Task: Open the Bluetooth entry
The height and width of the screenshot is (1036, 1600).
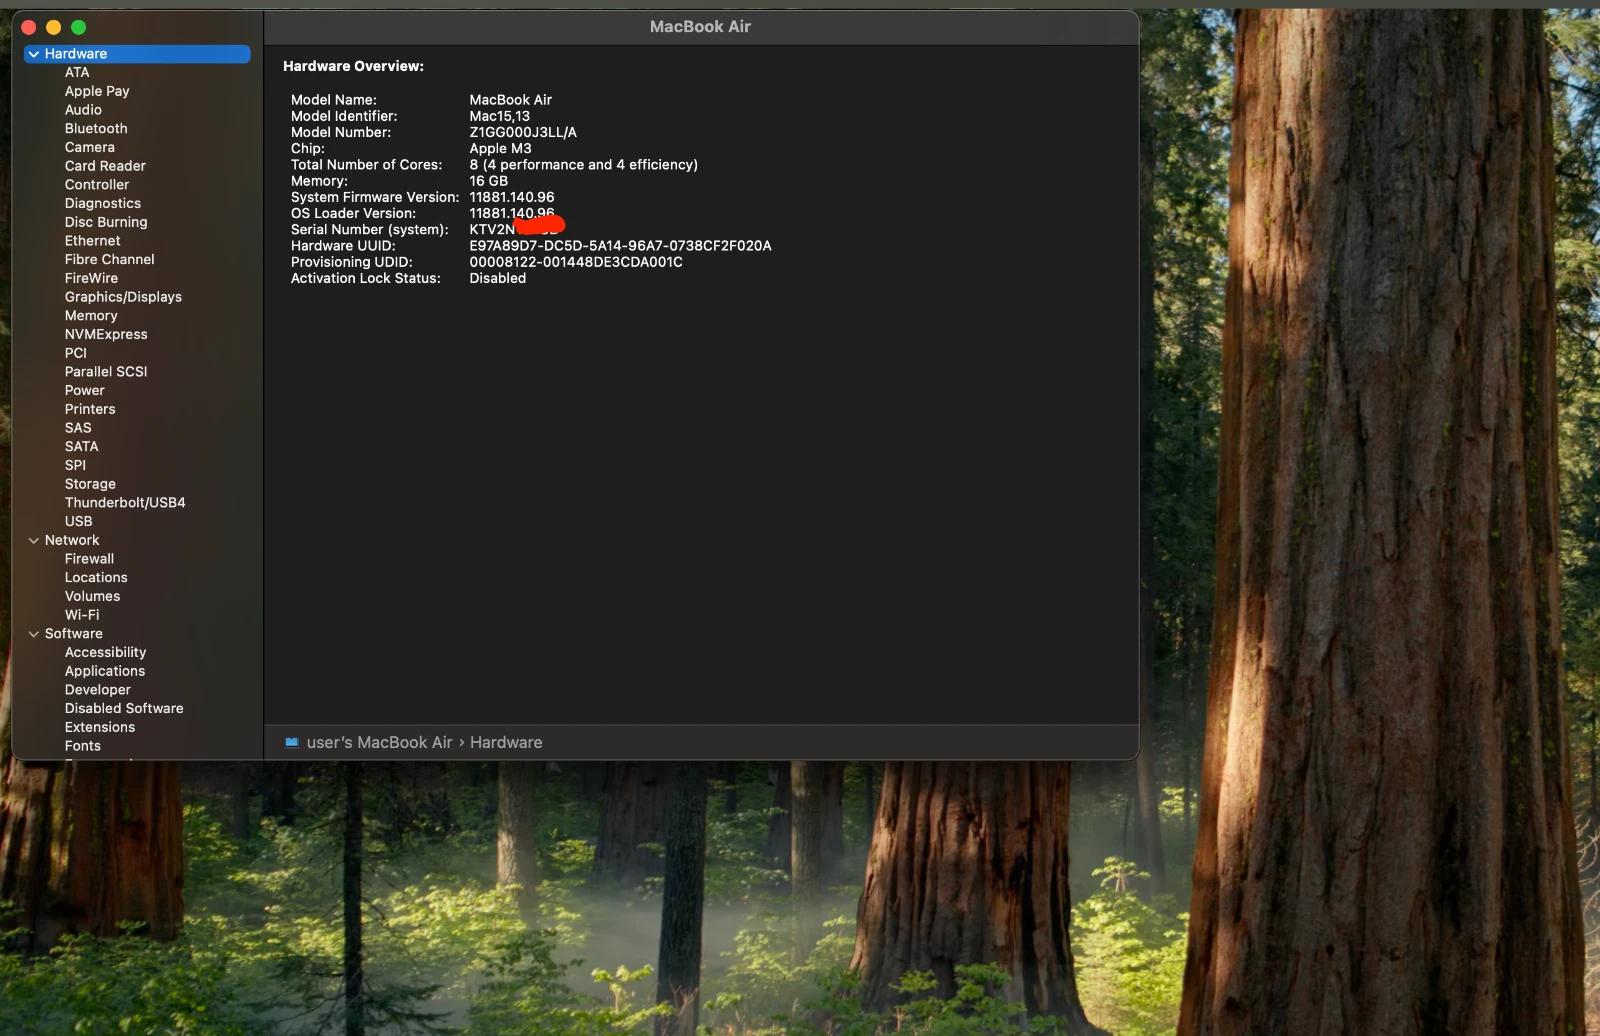Action: coord(96,129)
